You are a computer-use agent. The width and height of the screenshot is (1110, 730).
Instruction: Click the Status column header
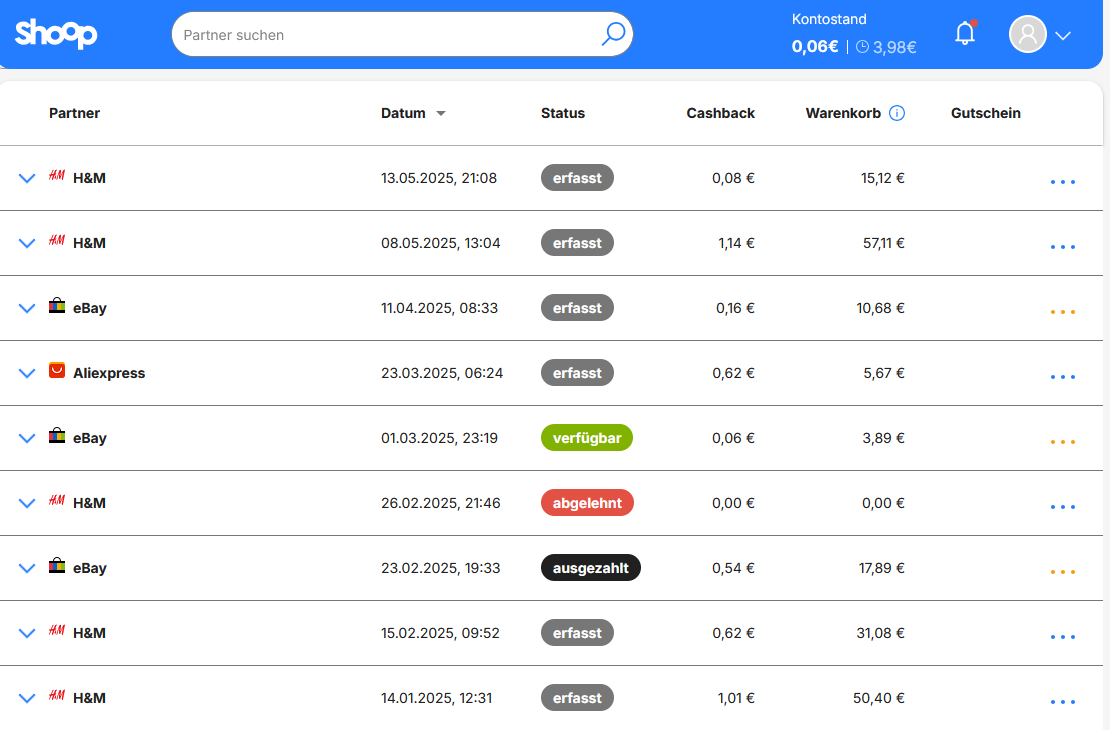(563, 113)
